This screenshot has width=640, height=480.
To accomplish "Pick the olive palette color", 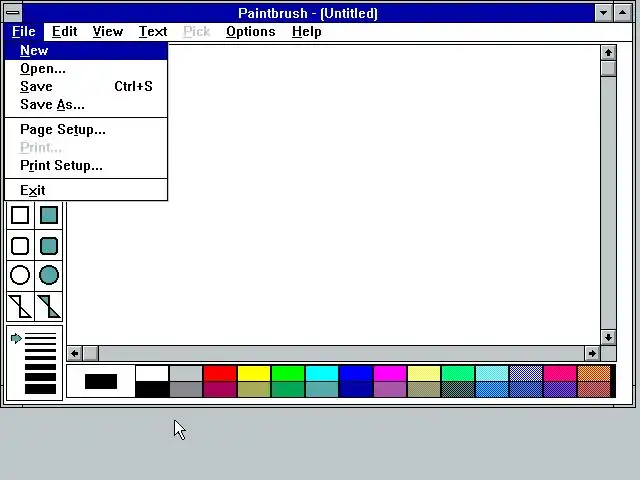I will point(253,389).
